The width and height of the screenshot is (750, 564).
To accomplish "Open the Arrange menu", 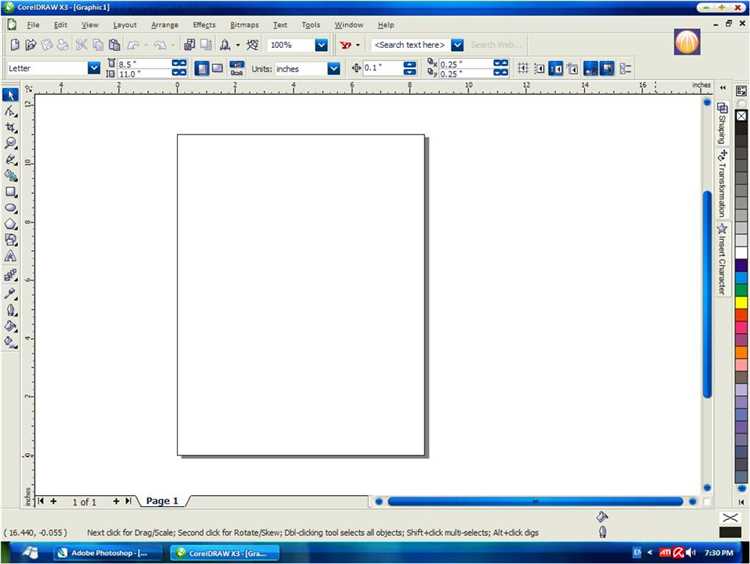I will 164,24.
